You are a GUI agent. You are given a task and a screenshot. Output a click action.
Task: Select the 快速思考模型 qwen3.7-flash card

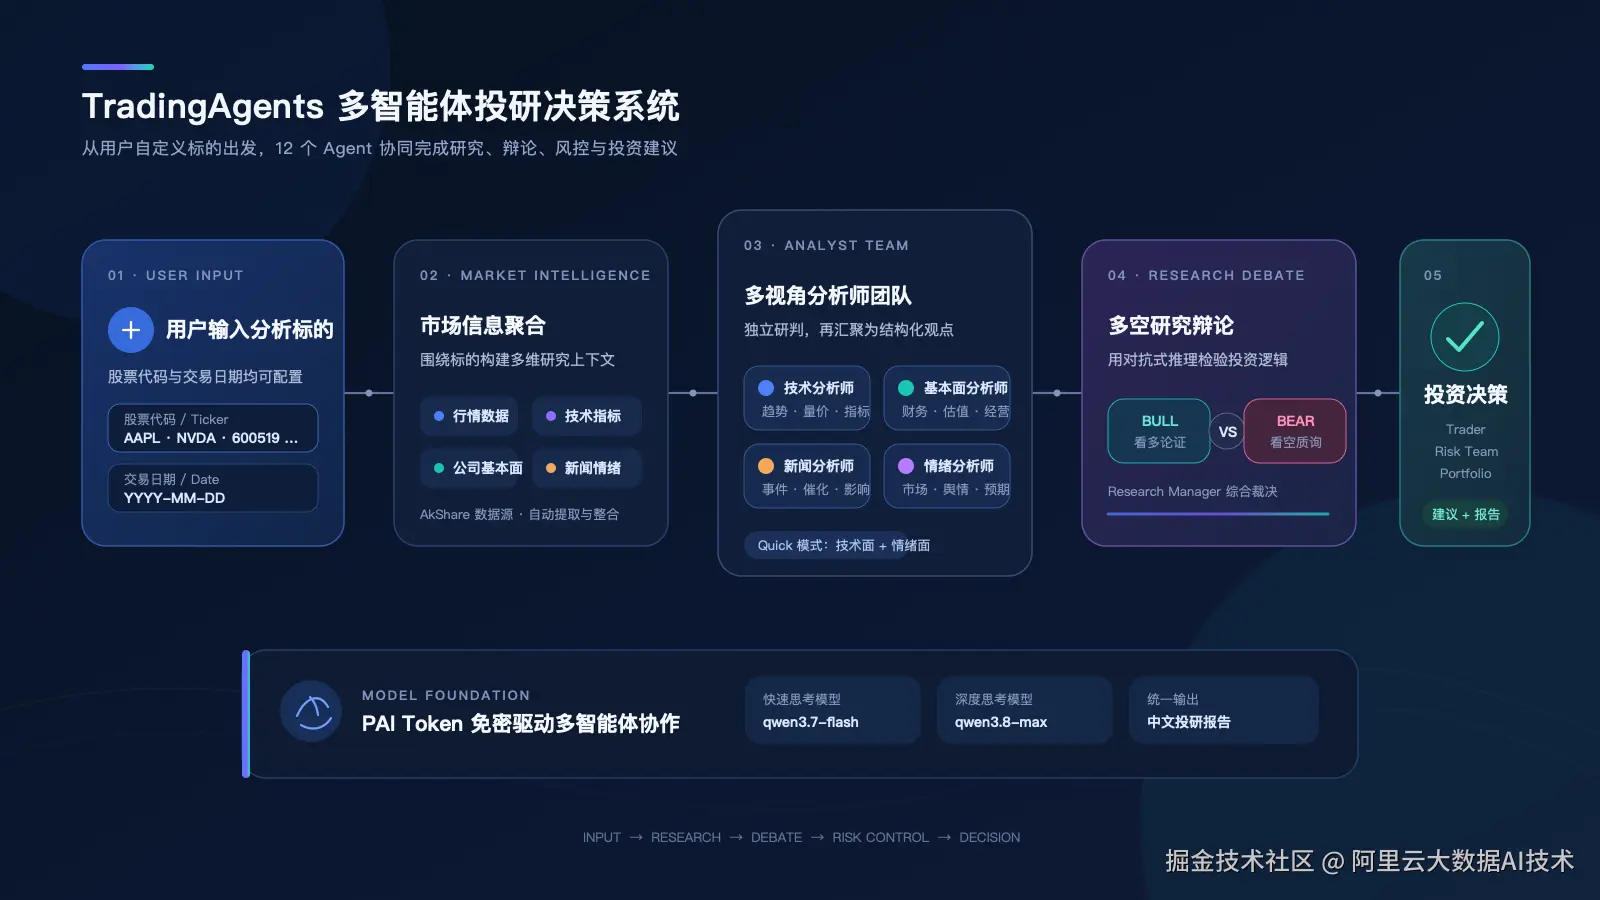point(833,710)
